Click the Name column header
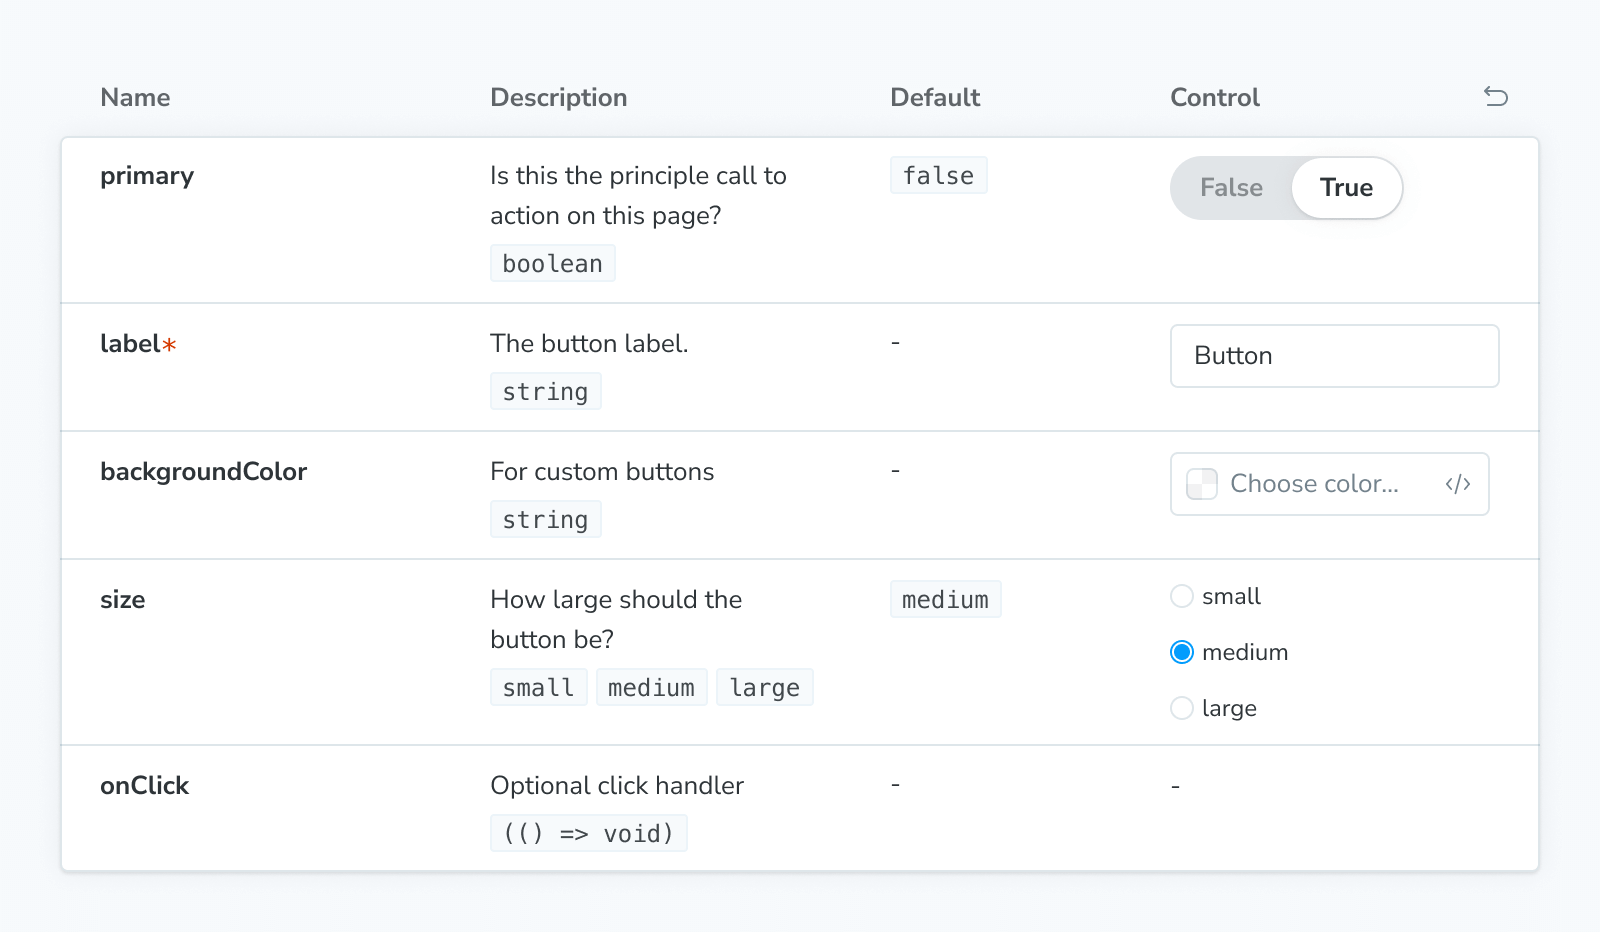 135,97
